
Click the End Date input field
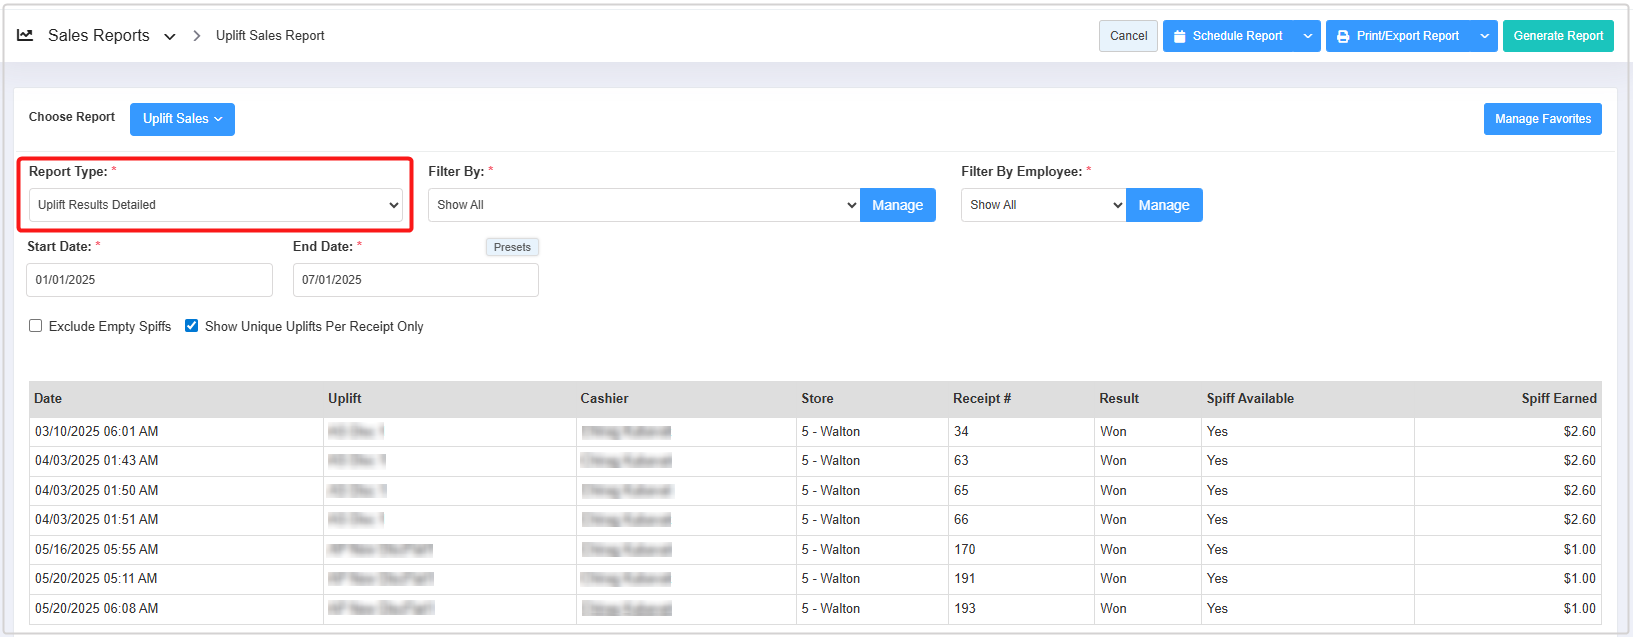pos(415,280)
